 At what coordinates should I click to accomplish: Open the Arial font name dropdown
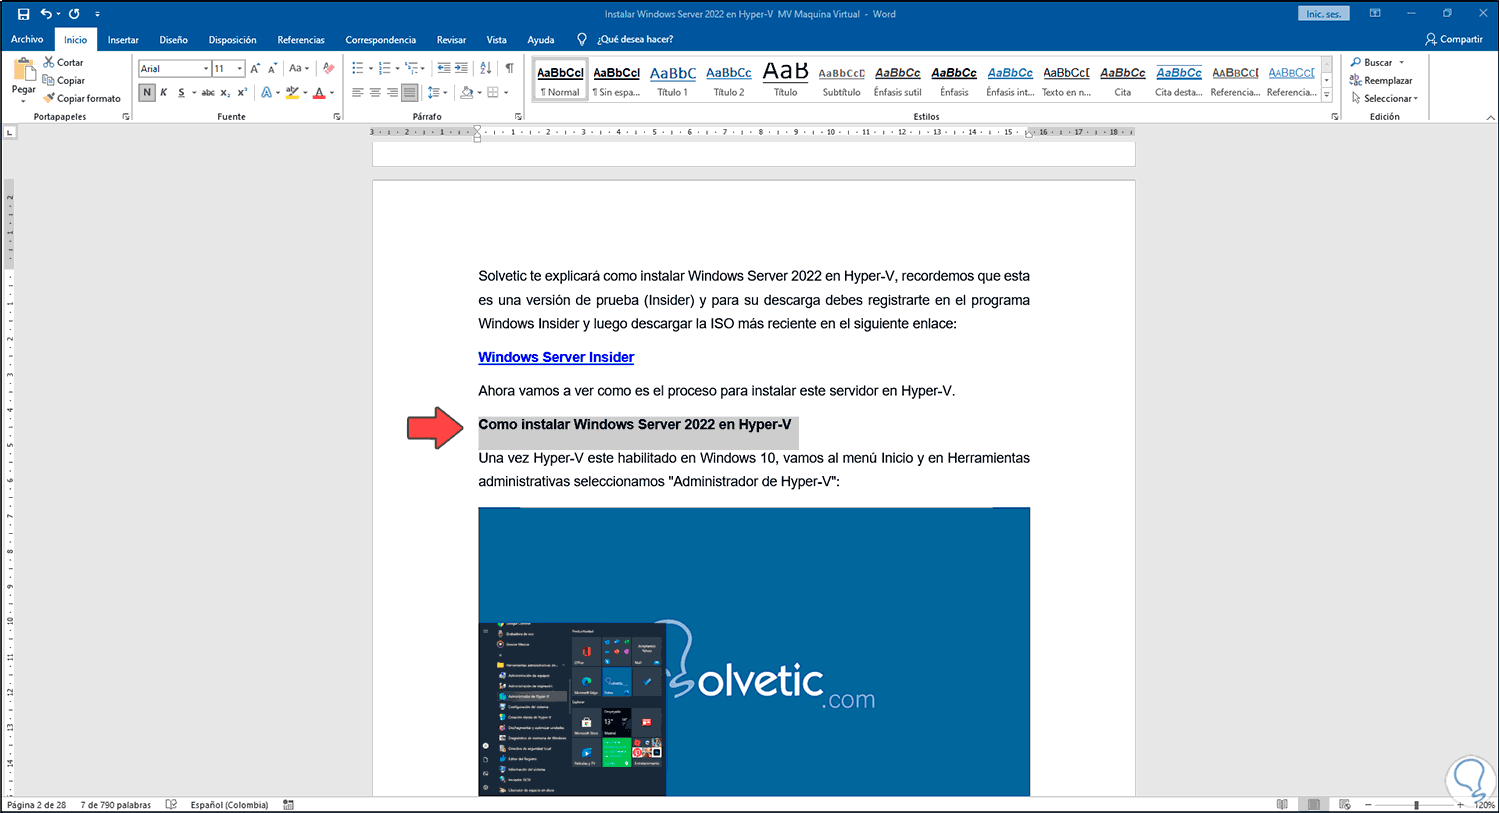[x=206, y=68]
